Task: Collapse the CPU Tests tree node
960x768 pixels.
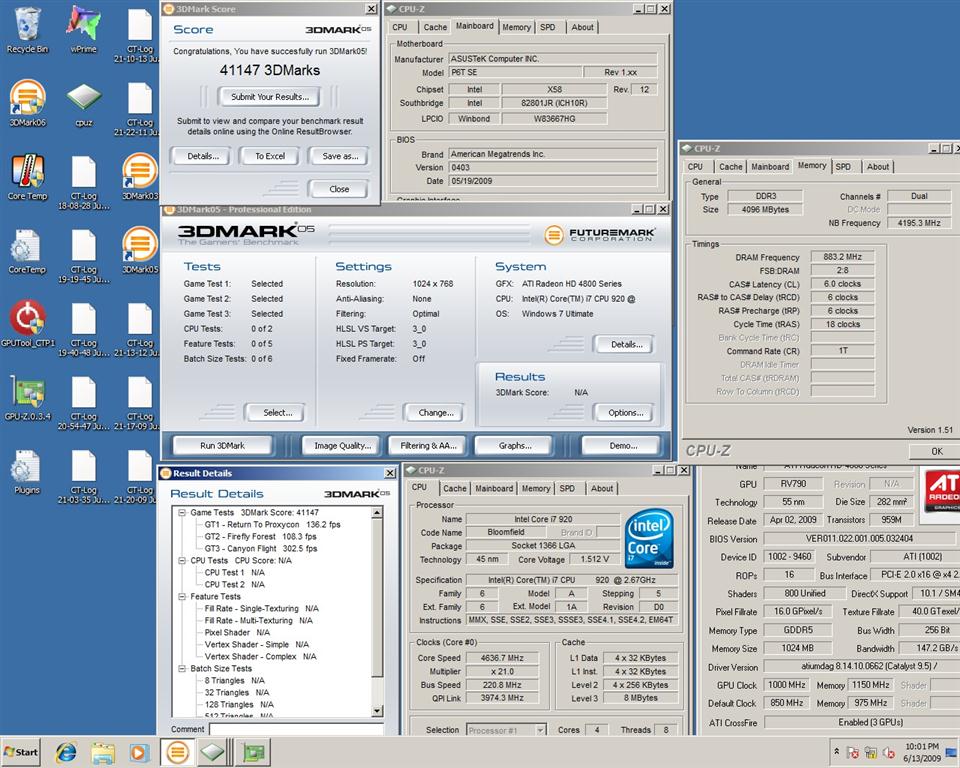Action: pos(182,560)
